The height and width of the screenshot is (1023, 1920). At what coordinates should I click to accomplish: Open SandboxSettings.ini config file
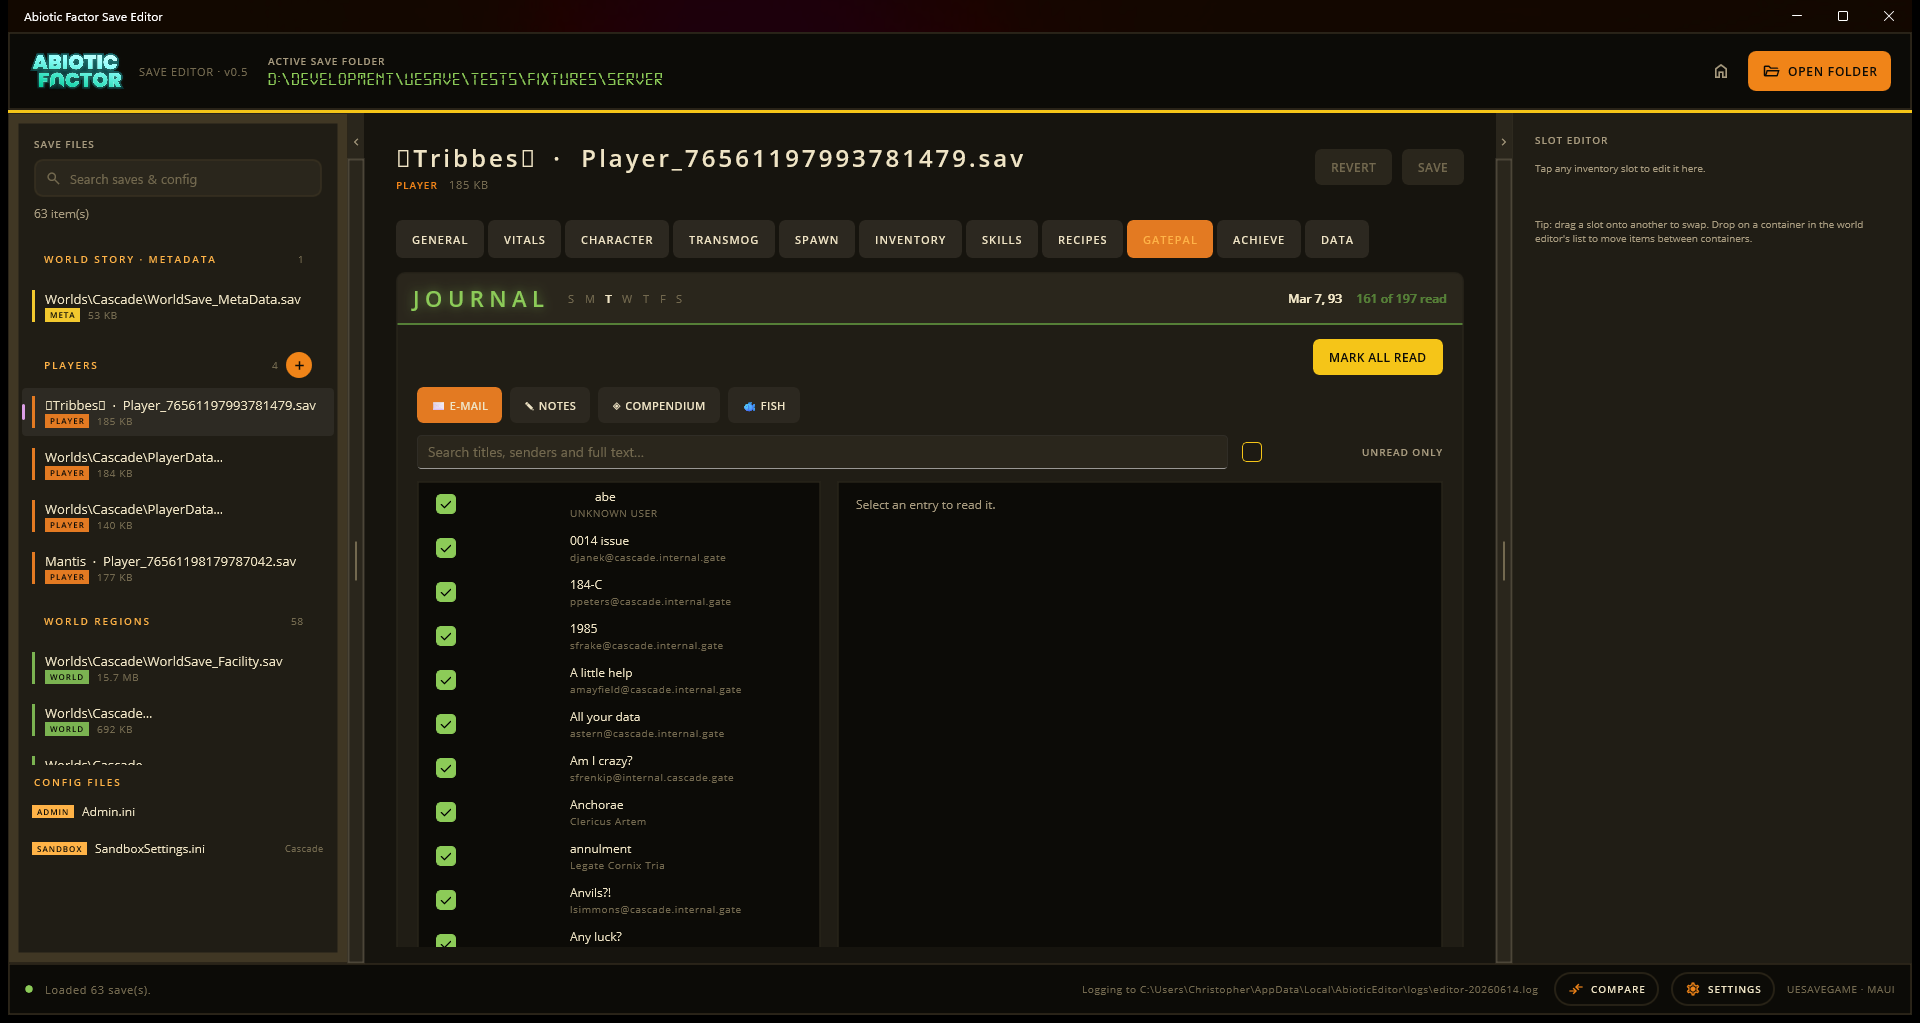pyautogui.click(x=178, y=848)
